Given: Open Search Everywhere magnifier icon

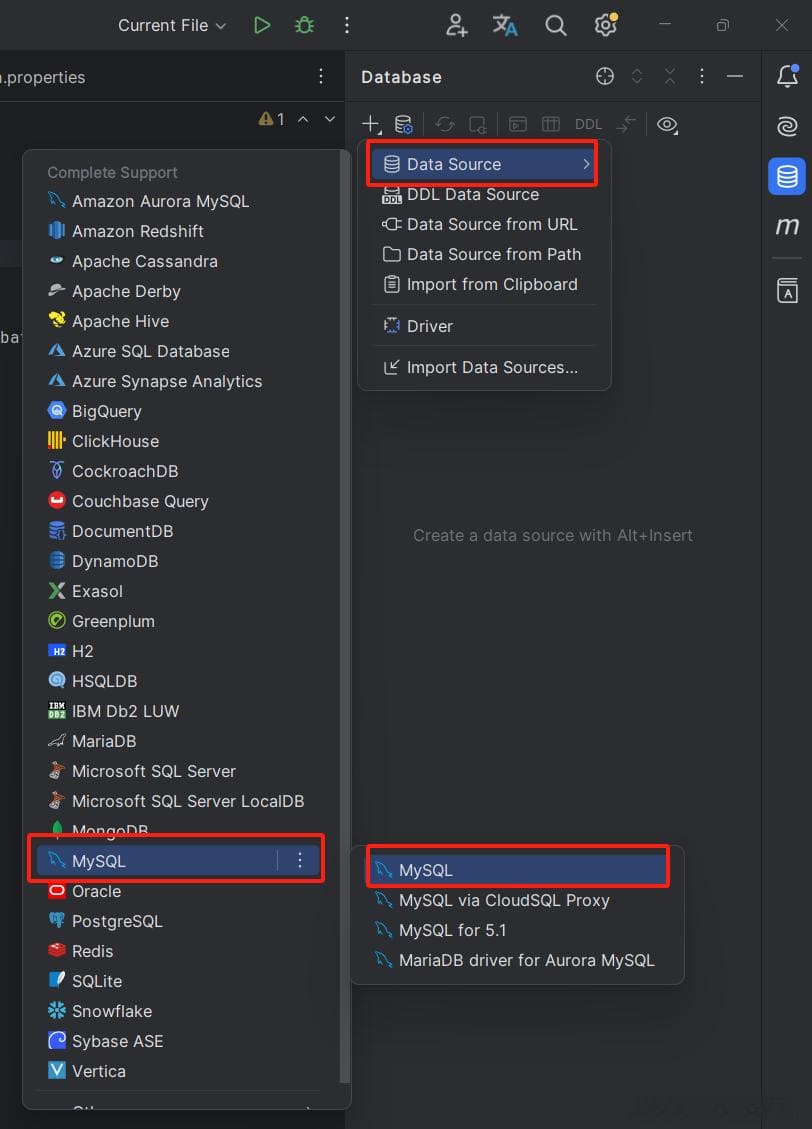Looking at the screenshot, I should point(555,25).
